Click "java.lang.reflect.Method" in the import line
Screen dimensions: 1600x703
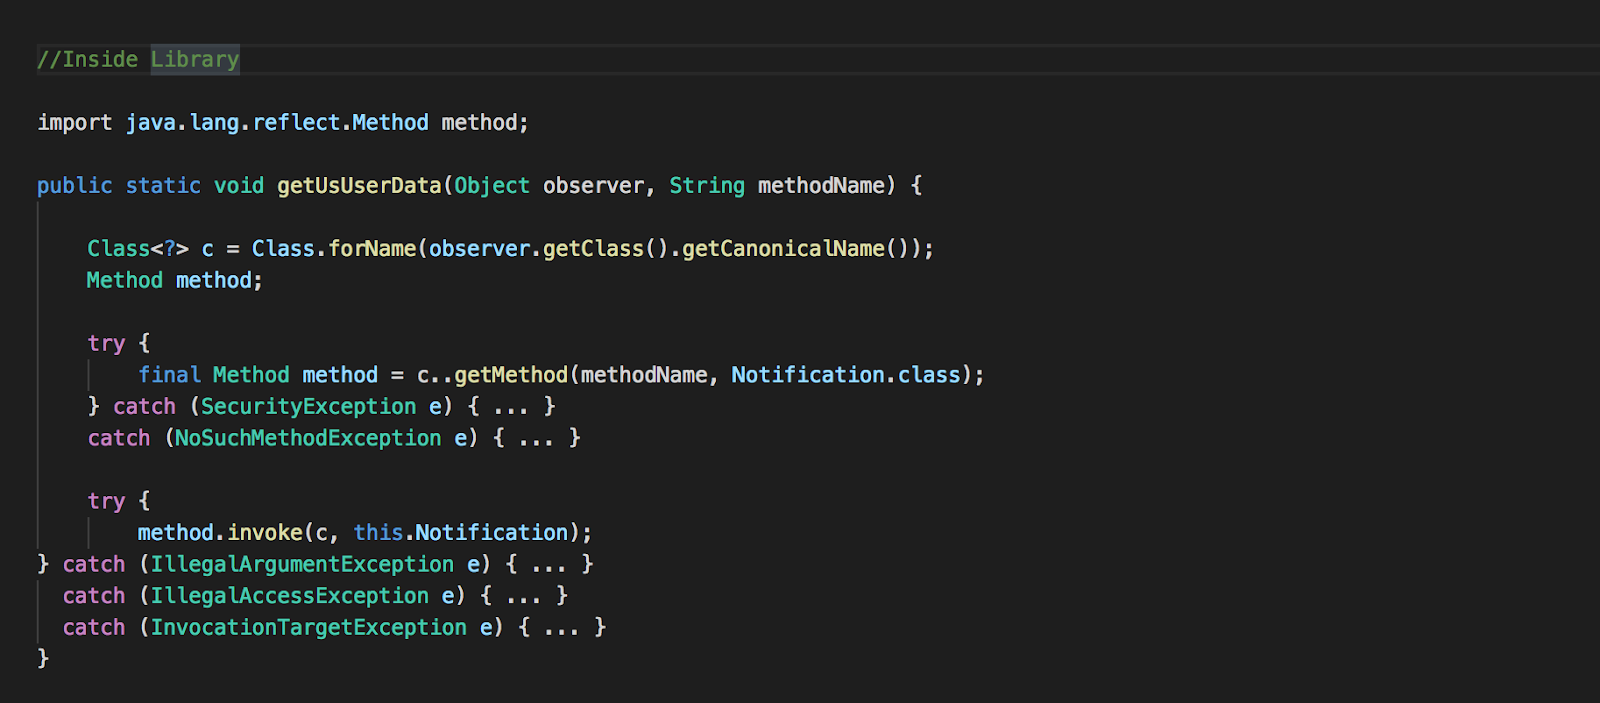277,122
